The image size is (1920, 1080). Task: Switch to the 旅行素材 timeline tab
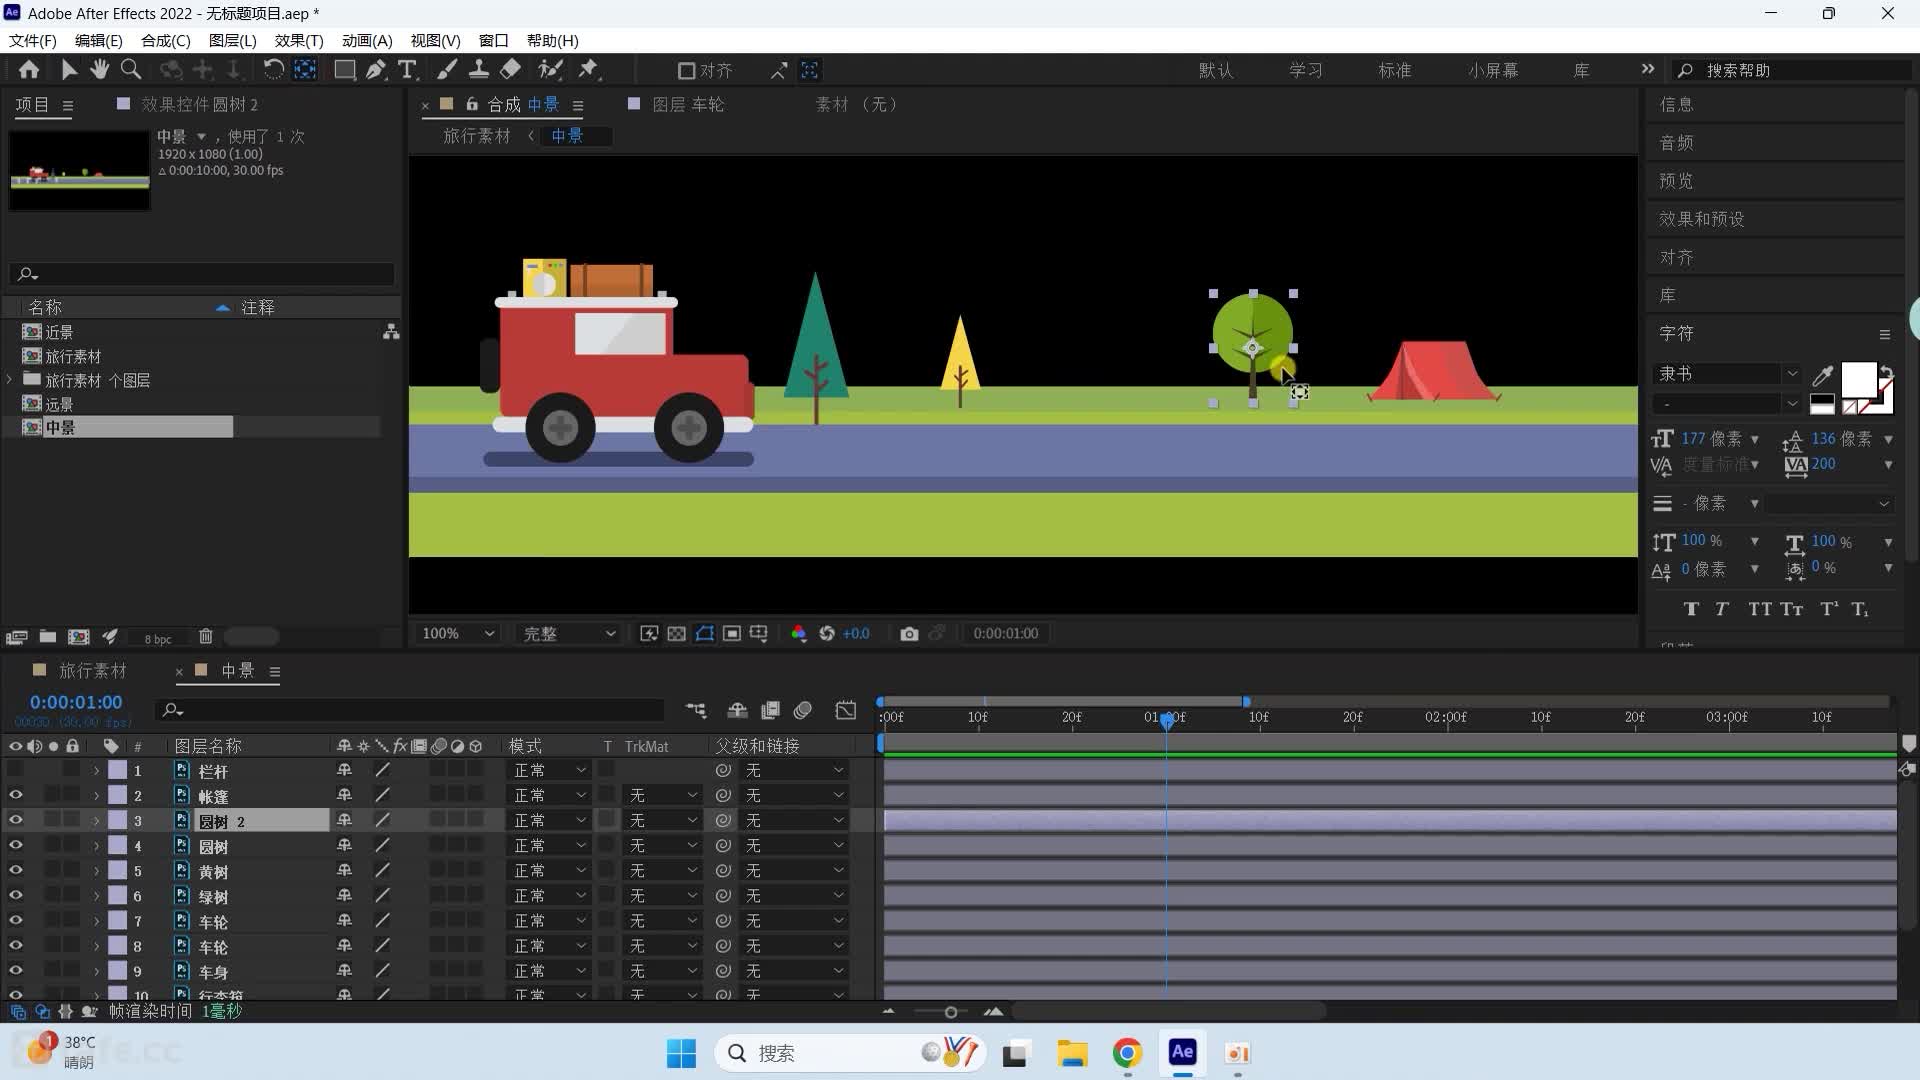pos(92,671)
